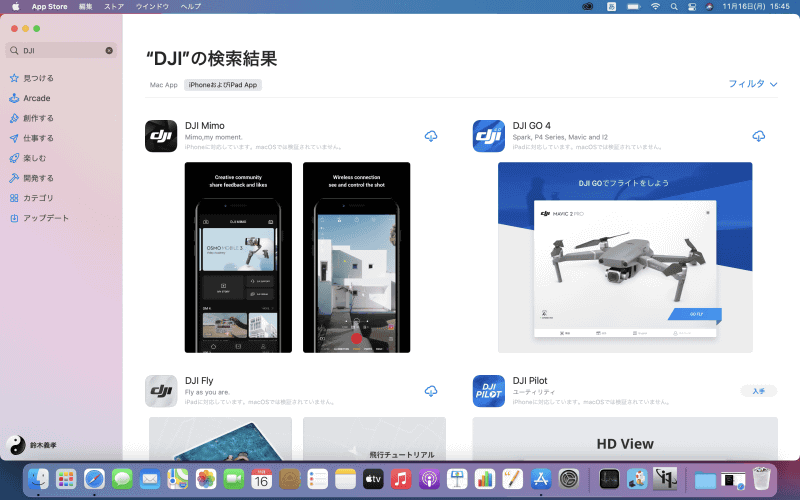Open the 編集 menu

[x=86, y=7]
